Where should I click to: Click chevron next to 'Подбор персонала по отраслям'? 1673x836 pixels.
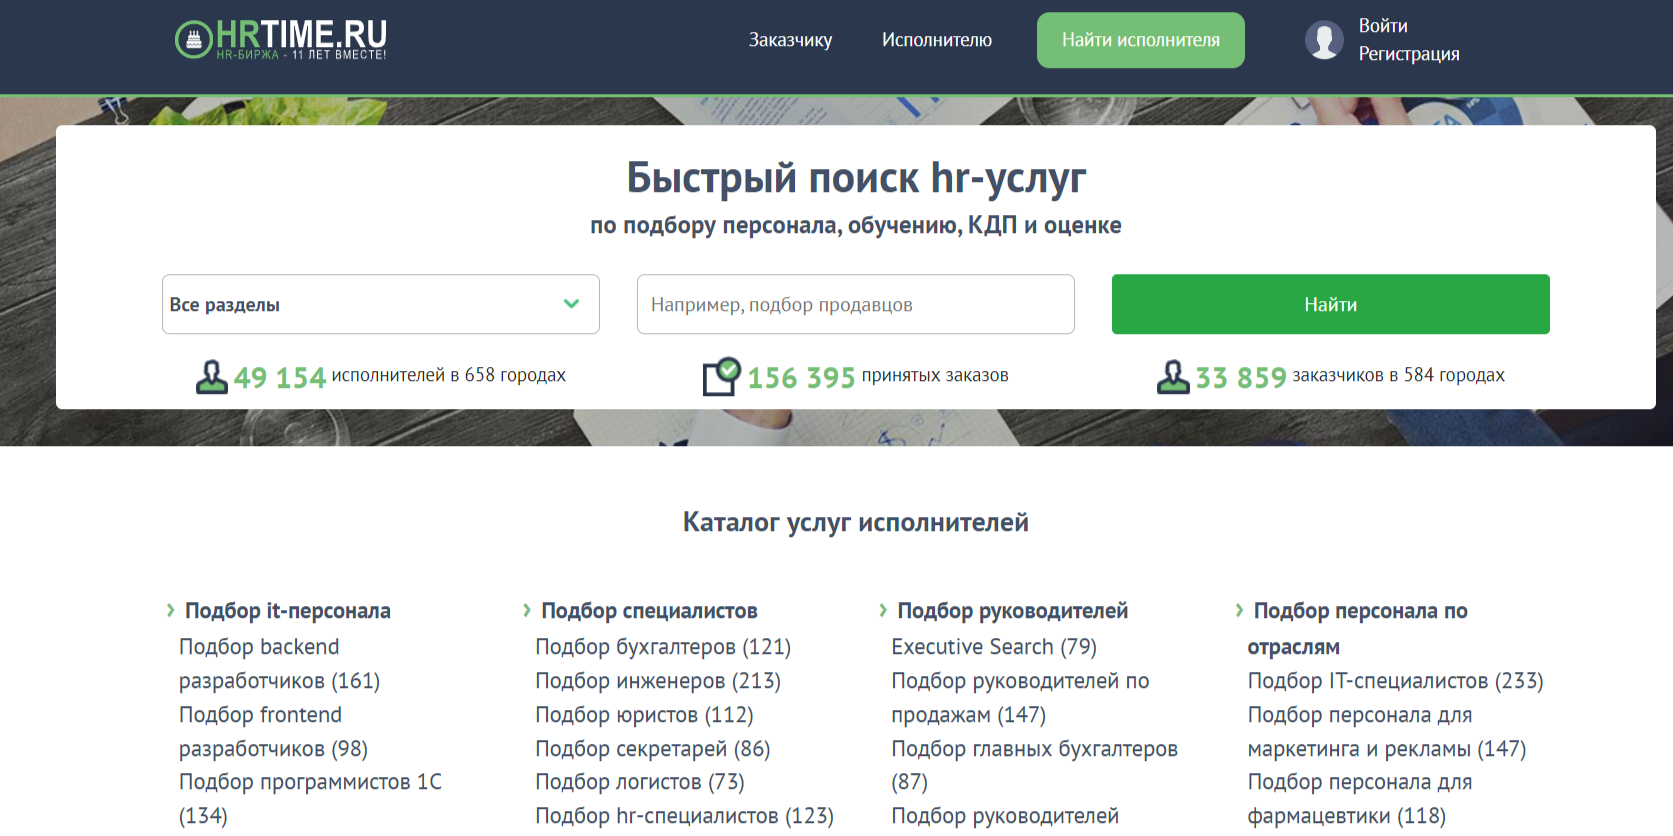pyautogui.click(x=1239, y=610)
